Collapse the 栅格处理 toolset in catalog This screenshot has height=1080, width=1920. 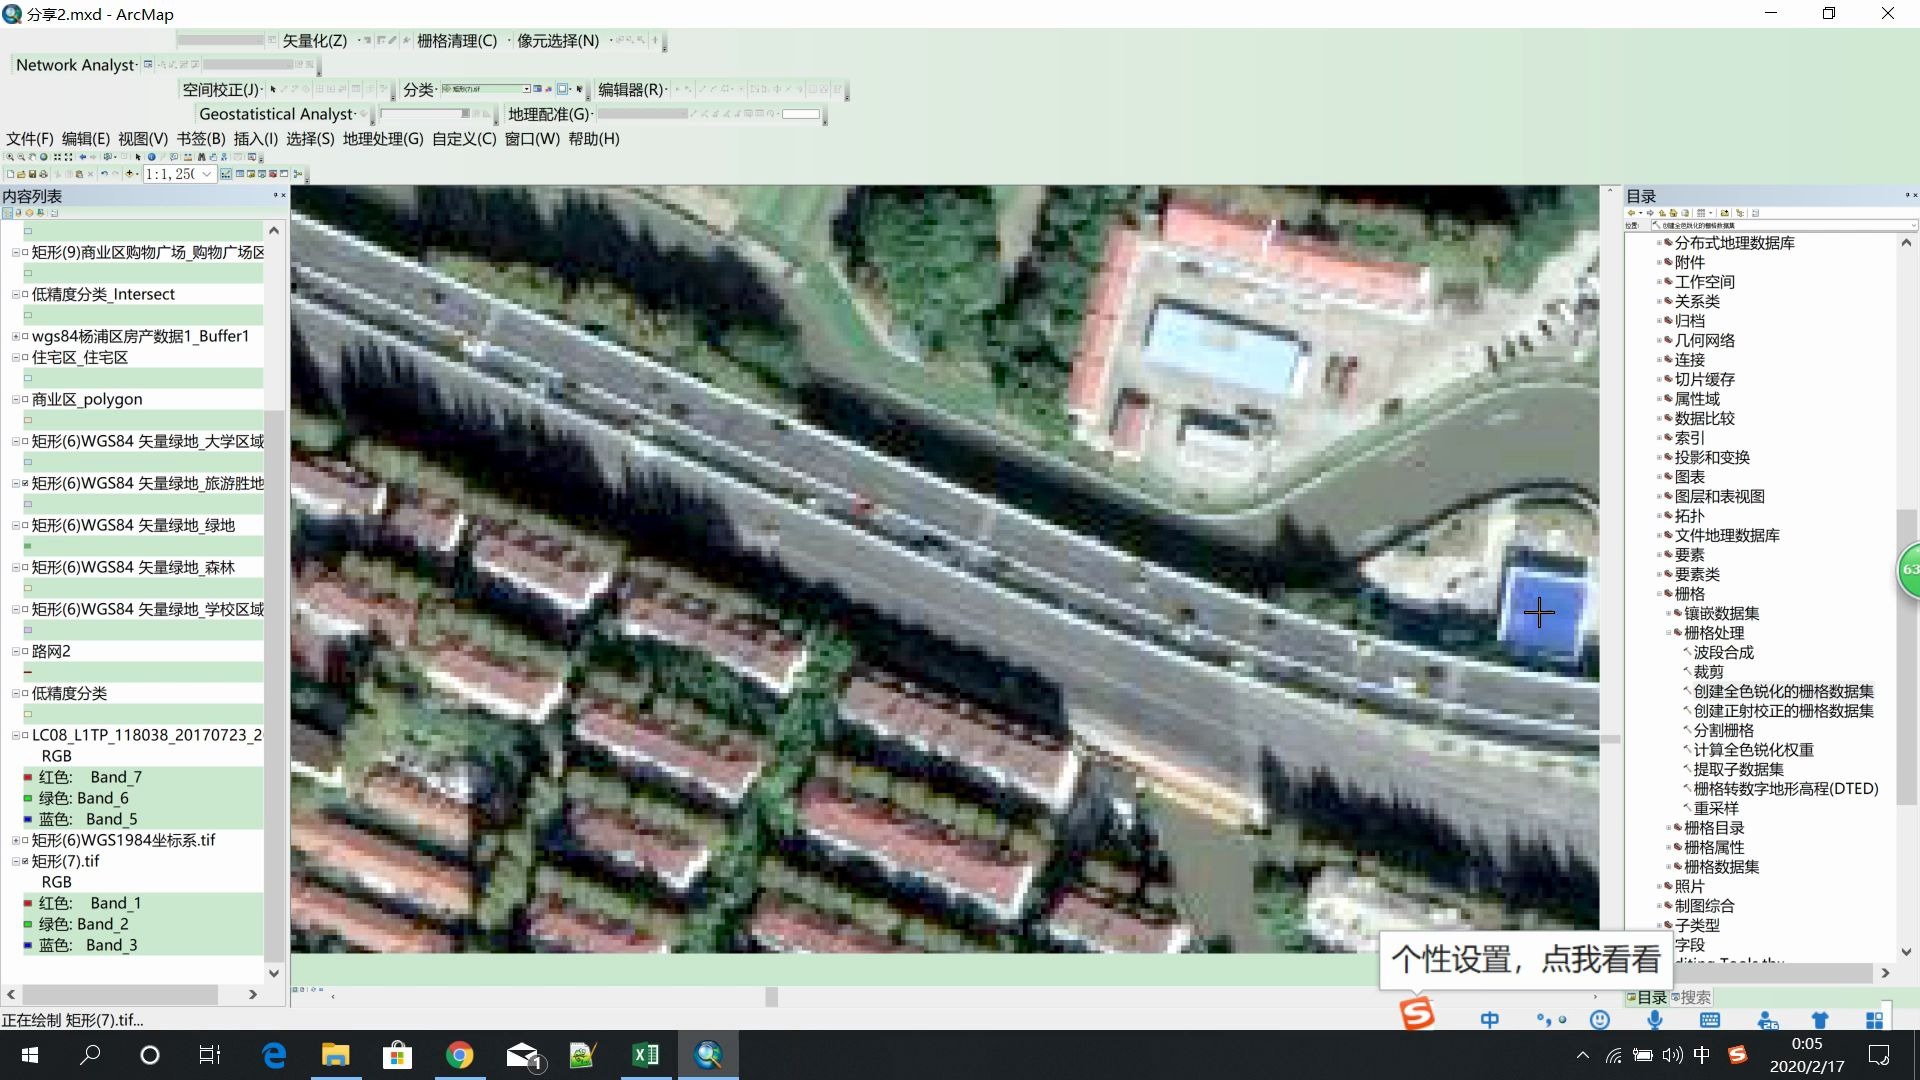pyautogui.click(x=1669, y=633)
